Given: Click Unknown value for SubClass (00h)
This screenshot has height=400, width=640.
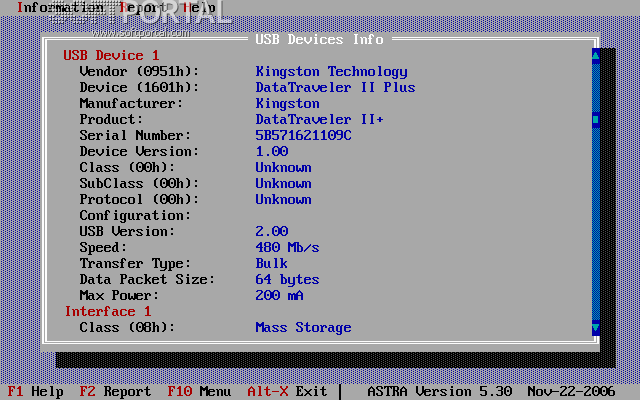Looking at the screenshot, I should click(283, 184).
